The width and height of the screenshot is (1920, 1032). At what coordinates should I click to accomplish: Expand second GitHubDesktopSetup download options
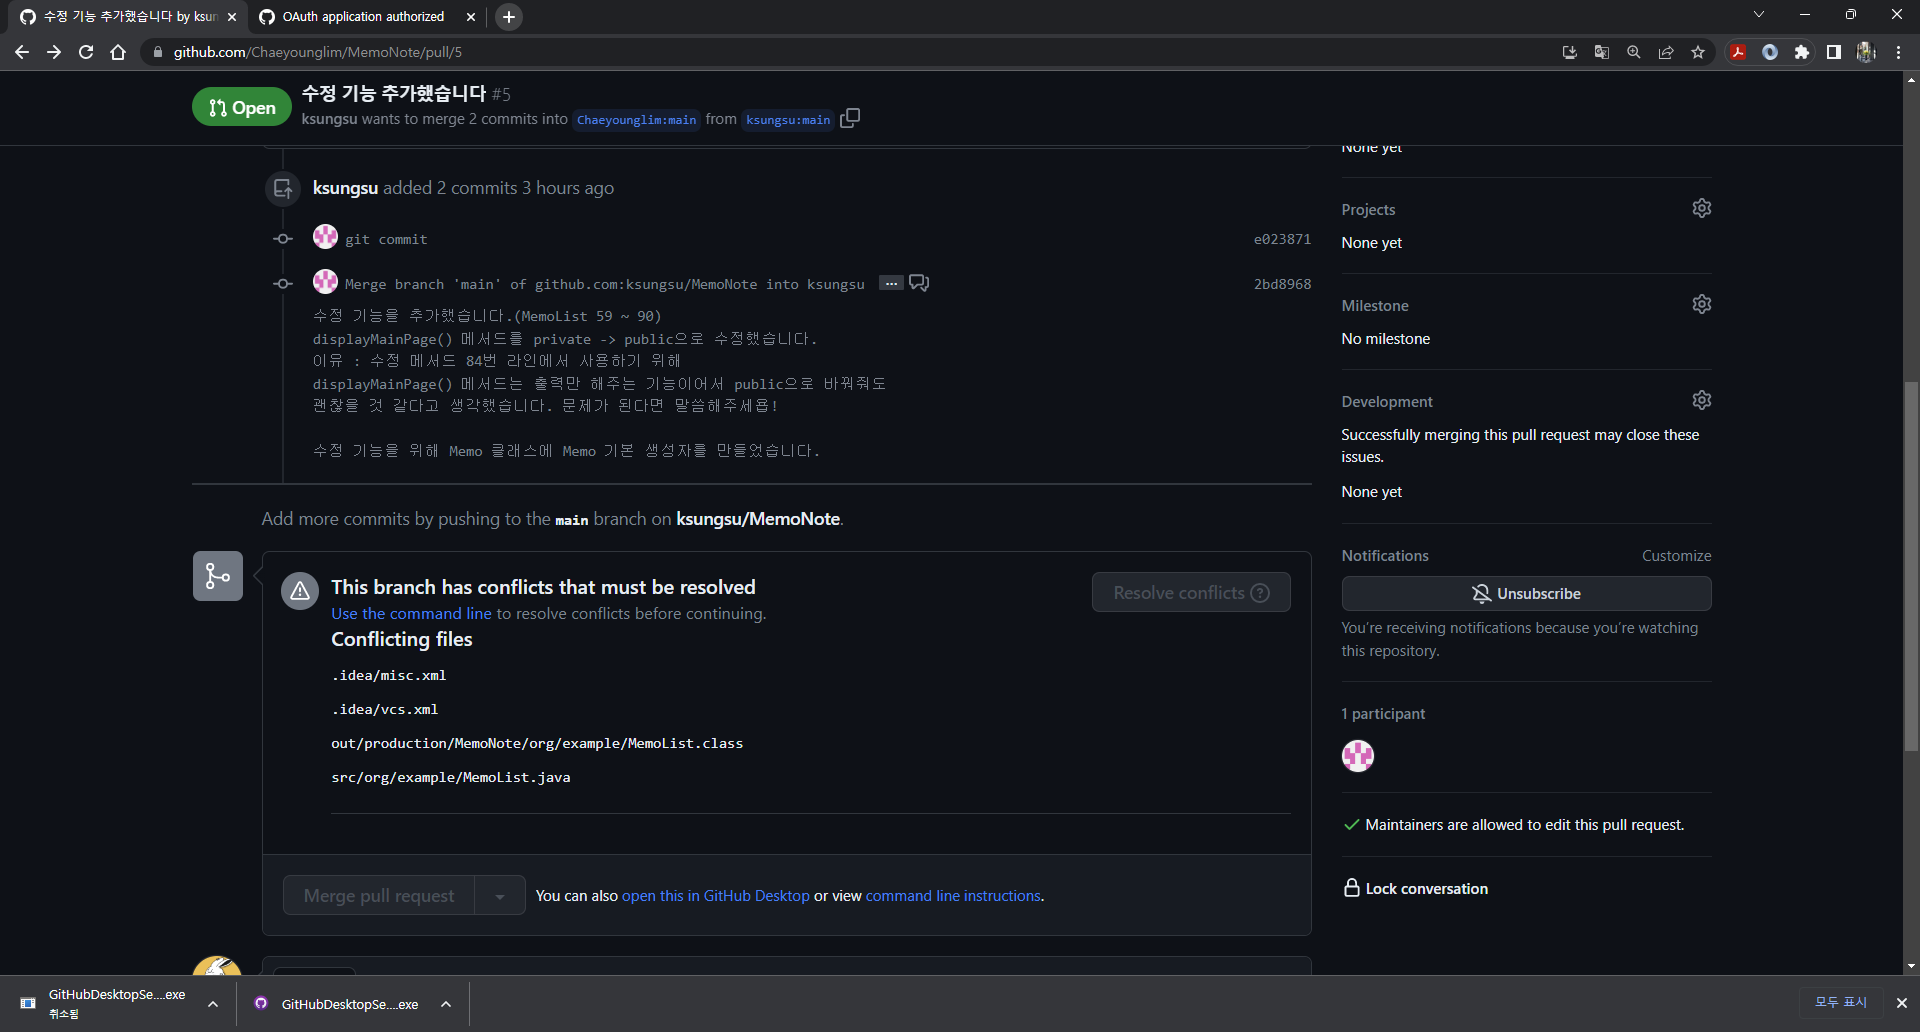(446, 1004)
